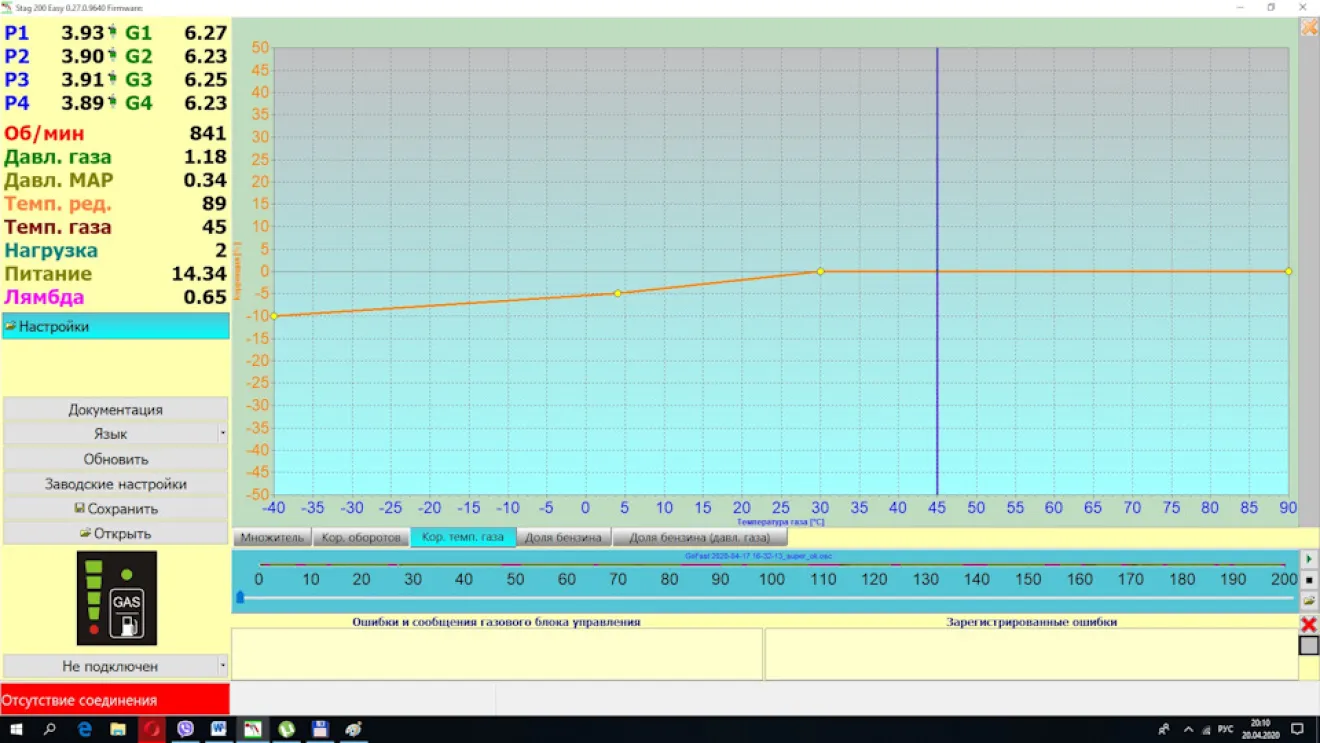
Task: Click the Обновить button
Action: pos(115,459)
